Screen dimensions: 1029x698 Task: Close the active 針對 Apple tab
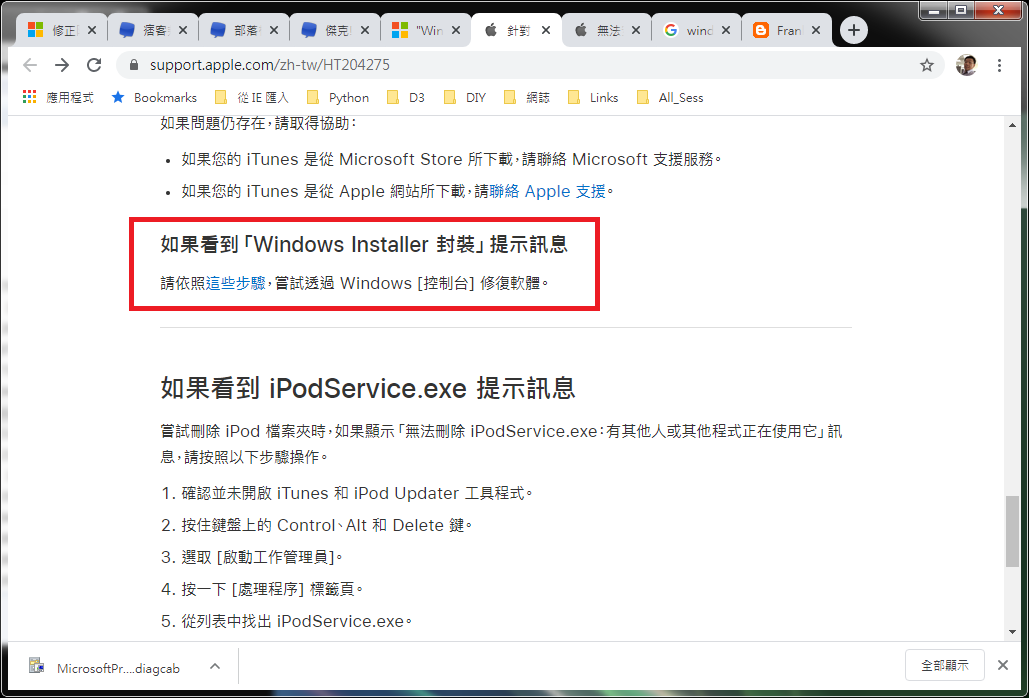(545, 30)
